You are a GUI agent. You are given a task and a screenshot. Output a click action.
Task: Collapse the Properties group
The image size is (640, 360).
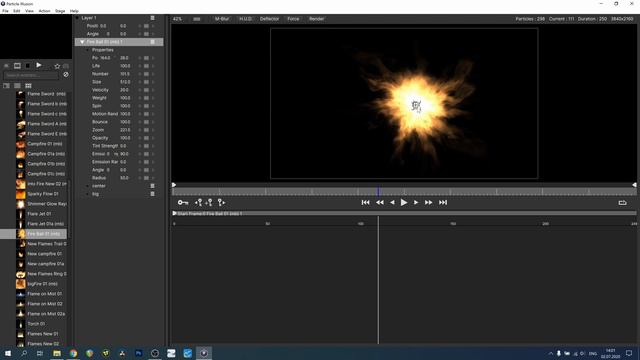point(87,50)
